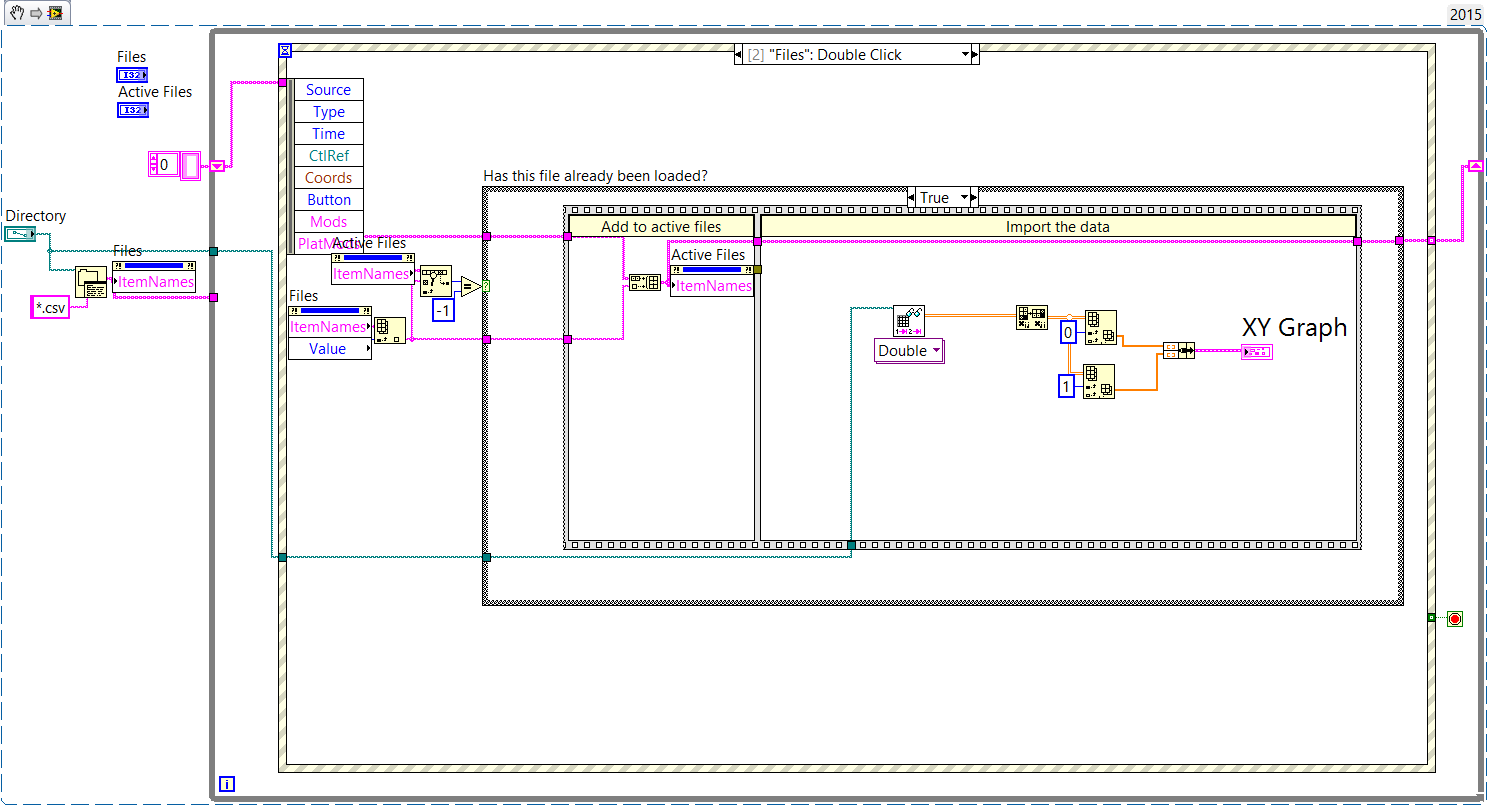
Task: Click the red loop stop condition terminal
Action: coord(1454,619)
